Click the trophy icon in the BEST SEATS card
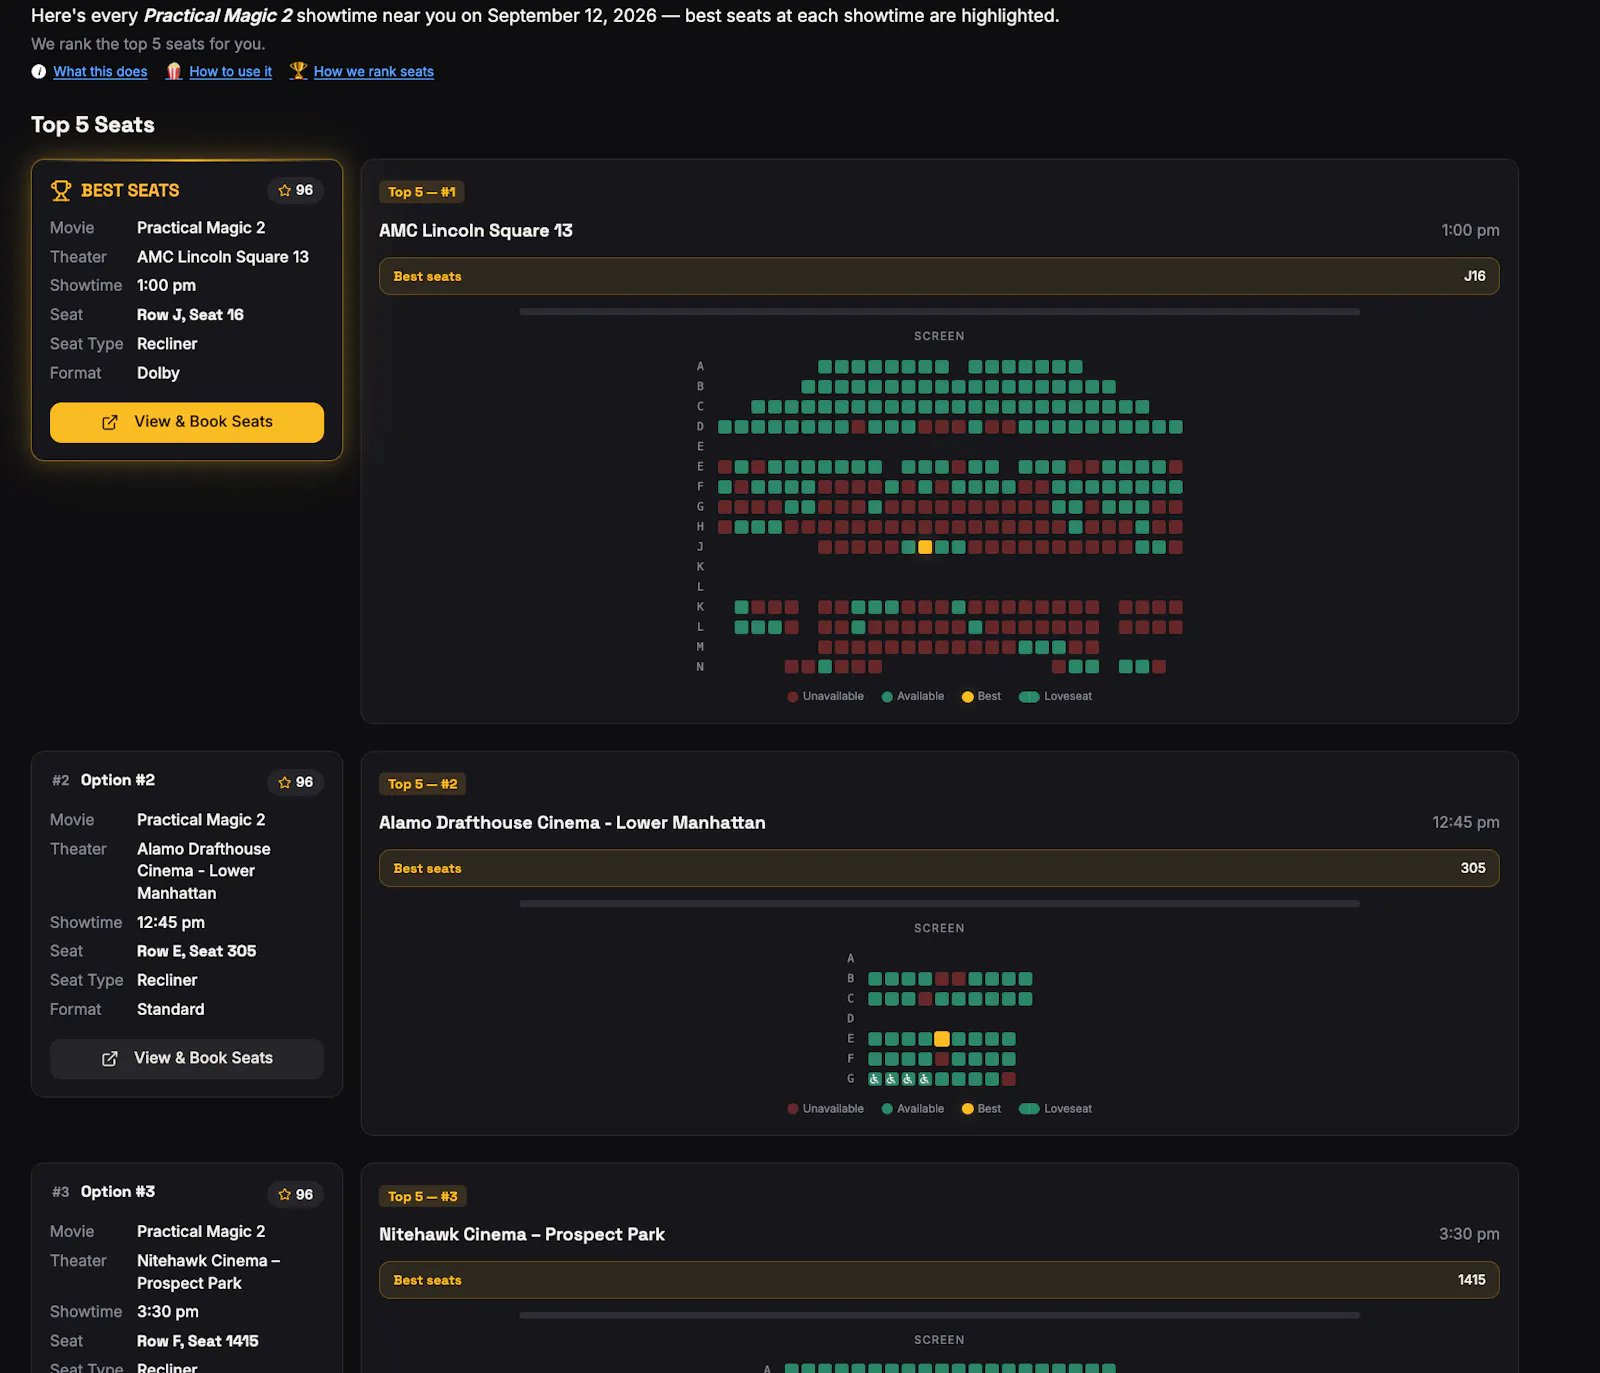 pyautogui.click(x=61, y=190)
